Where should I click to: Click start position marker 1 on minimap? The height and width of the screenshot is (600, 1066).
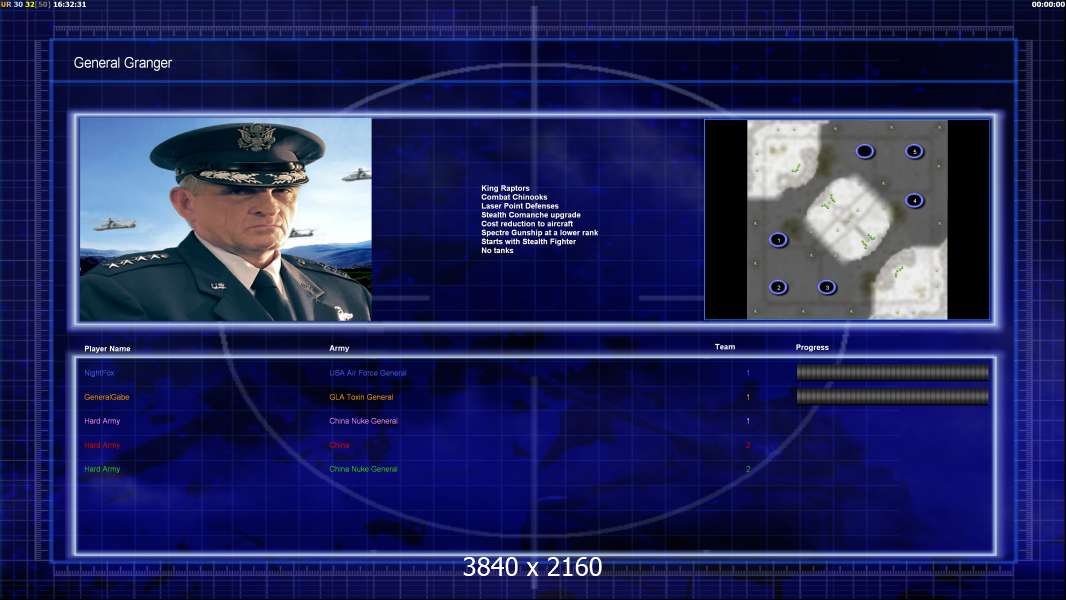click(779, 240)
